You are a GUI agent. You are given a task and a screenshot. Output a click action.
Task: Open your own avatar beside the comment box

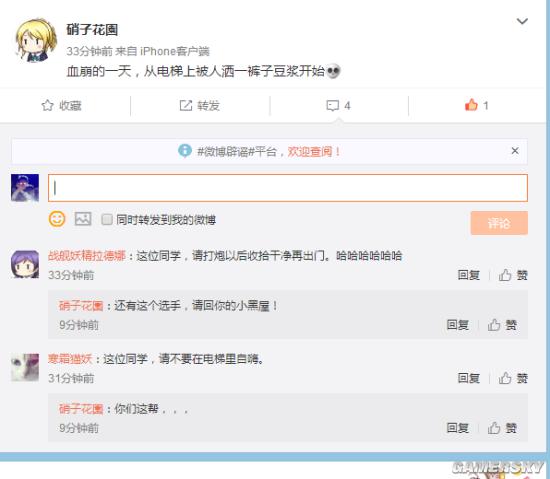25,188
